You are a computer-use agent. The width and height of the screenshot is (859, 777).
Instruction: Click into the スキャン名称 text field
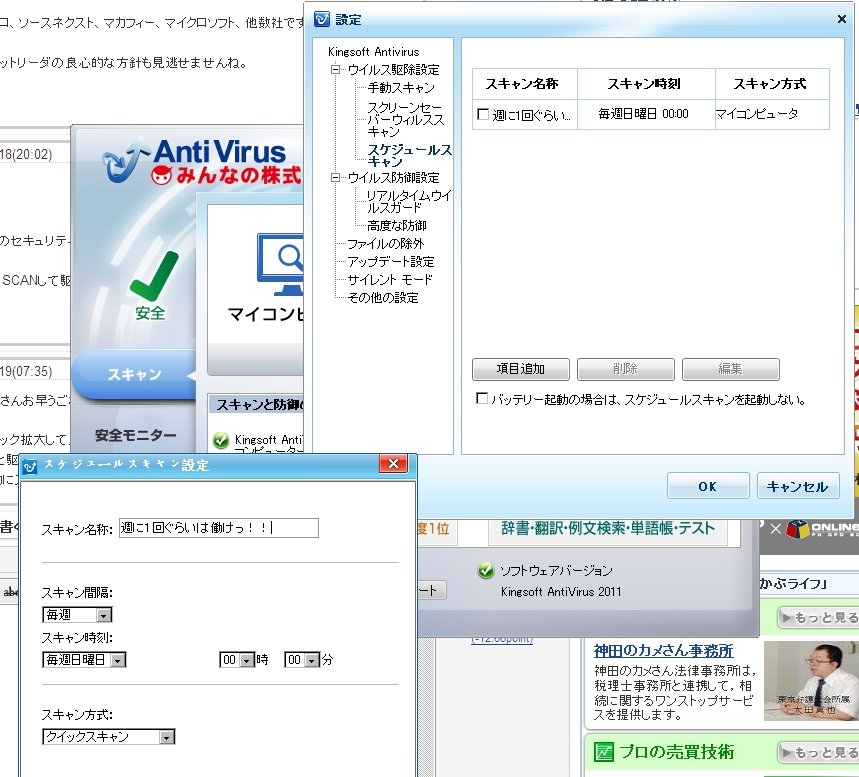click(219, 528)
